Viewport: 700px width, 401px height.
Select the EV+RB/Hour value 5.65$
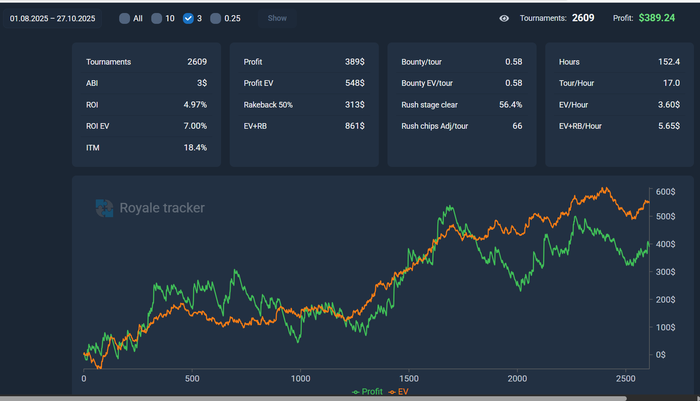(669, 126)
